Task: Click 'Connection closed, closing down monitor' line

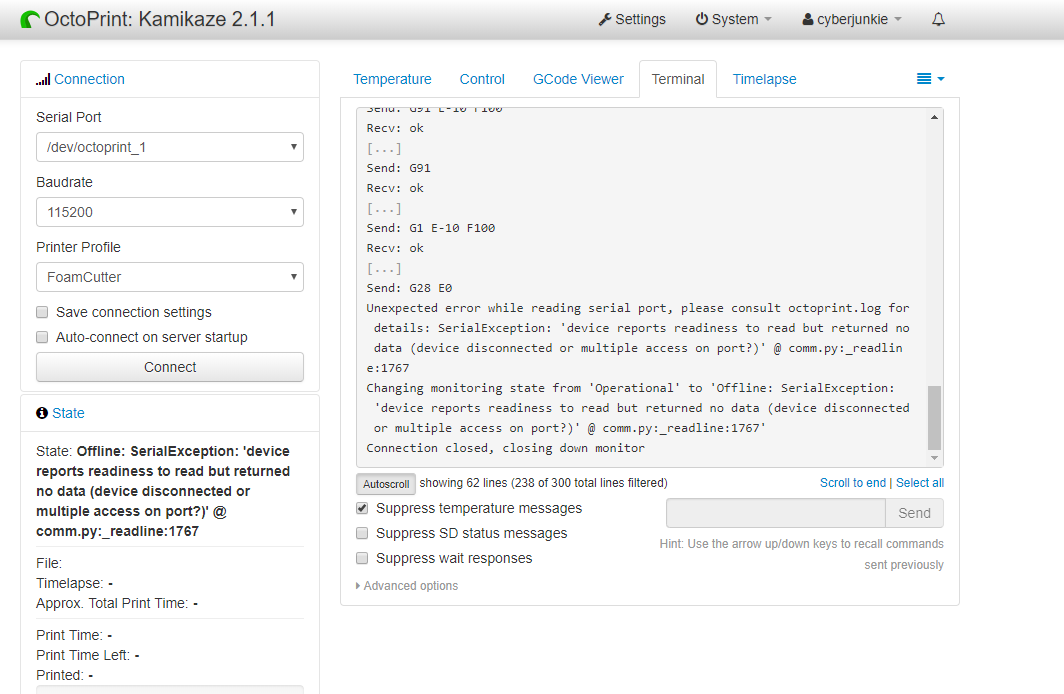Action: click(x=506, y=448)
